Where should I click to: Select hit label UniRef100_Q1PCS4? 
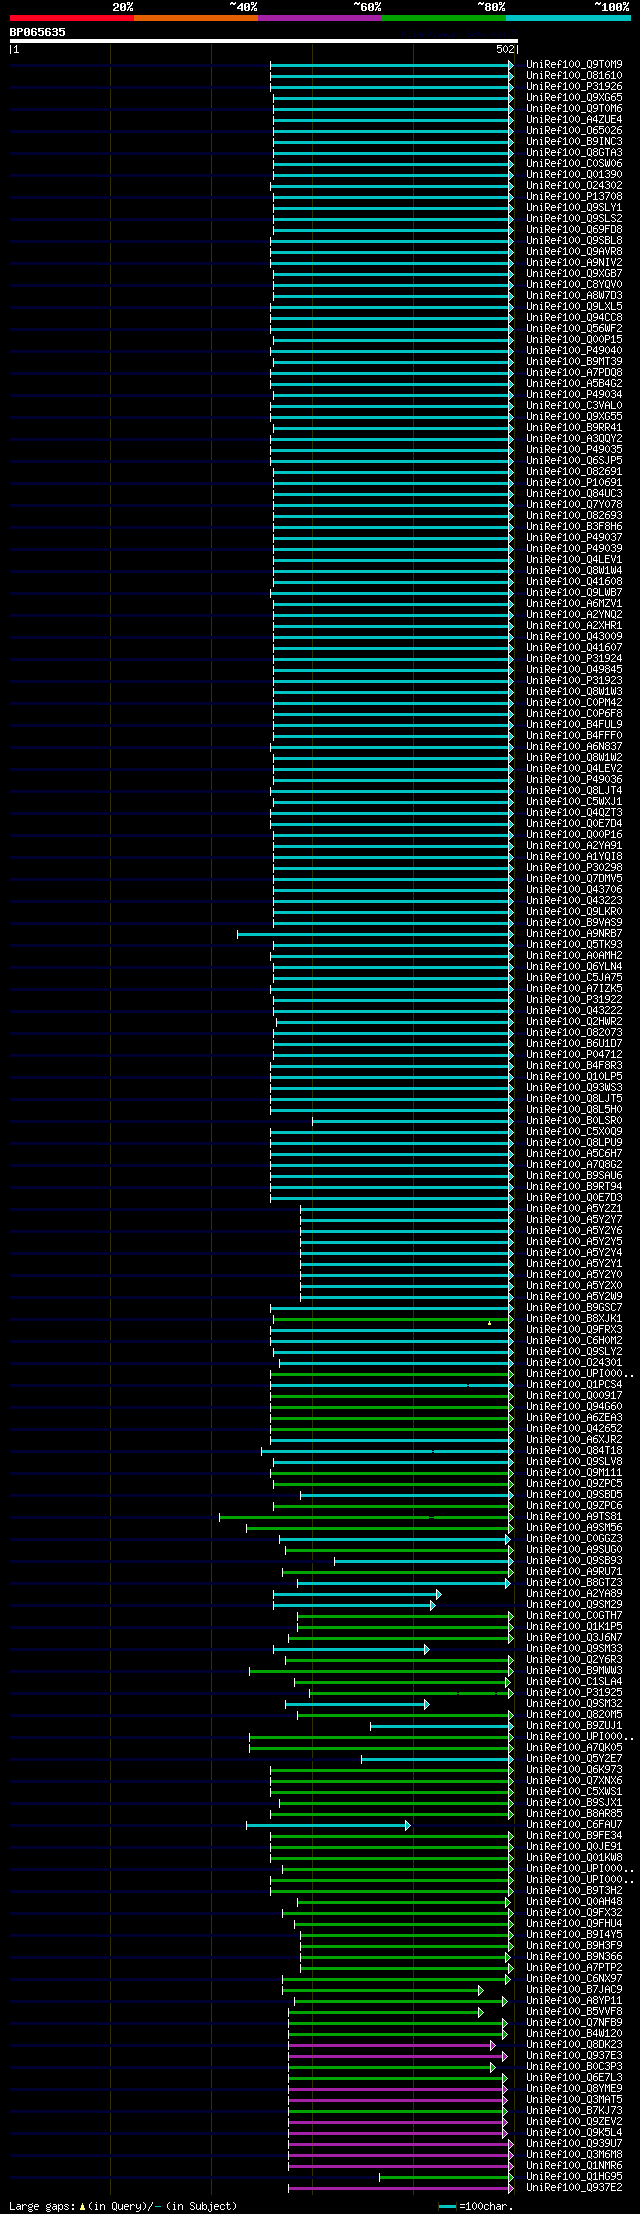click(574, 1385)
